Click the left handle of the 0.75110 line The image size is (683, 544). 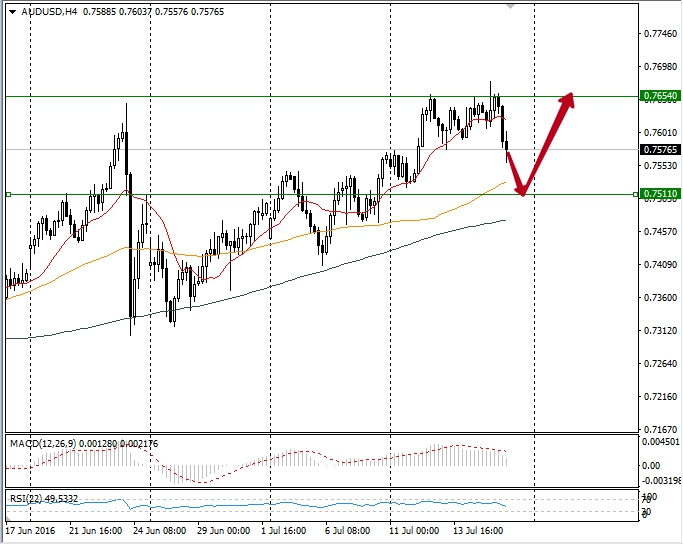pos(8,194)
